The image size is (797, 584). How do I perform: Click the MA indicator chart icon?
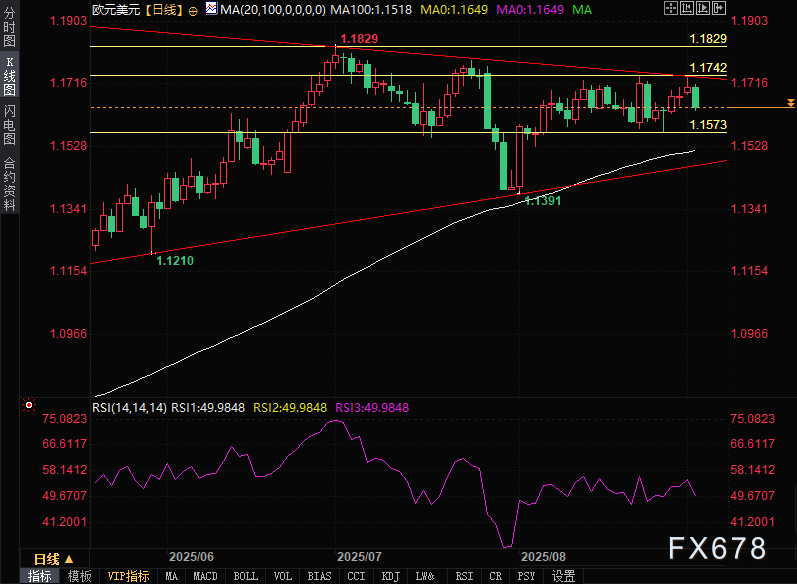point(210,9)
